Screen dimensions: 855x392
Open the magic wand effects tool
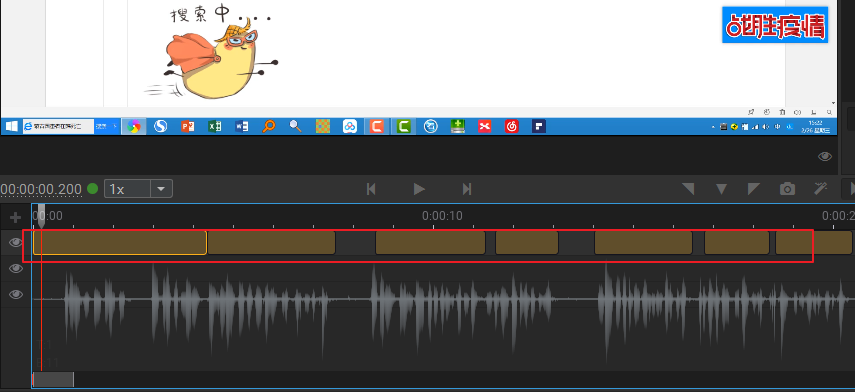[821, 189]
